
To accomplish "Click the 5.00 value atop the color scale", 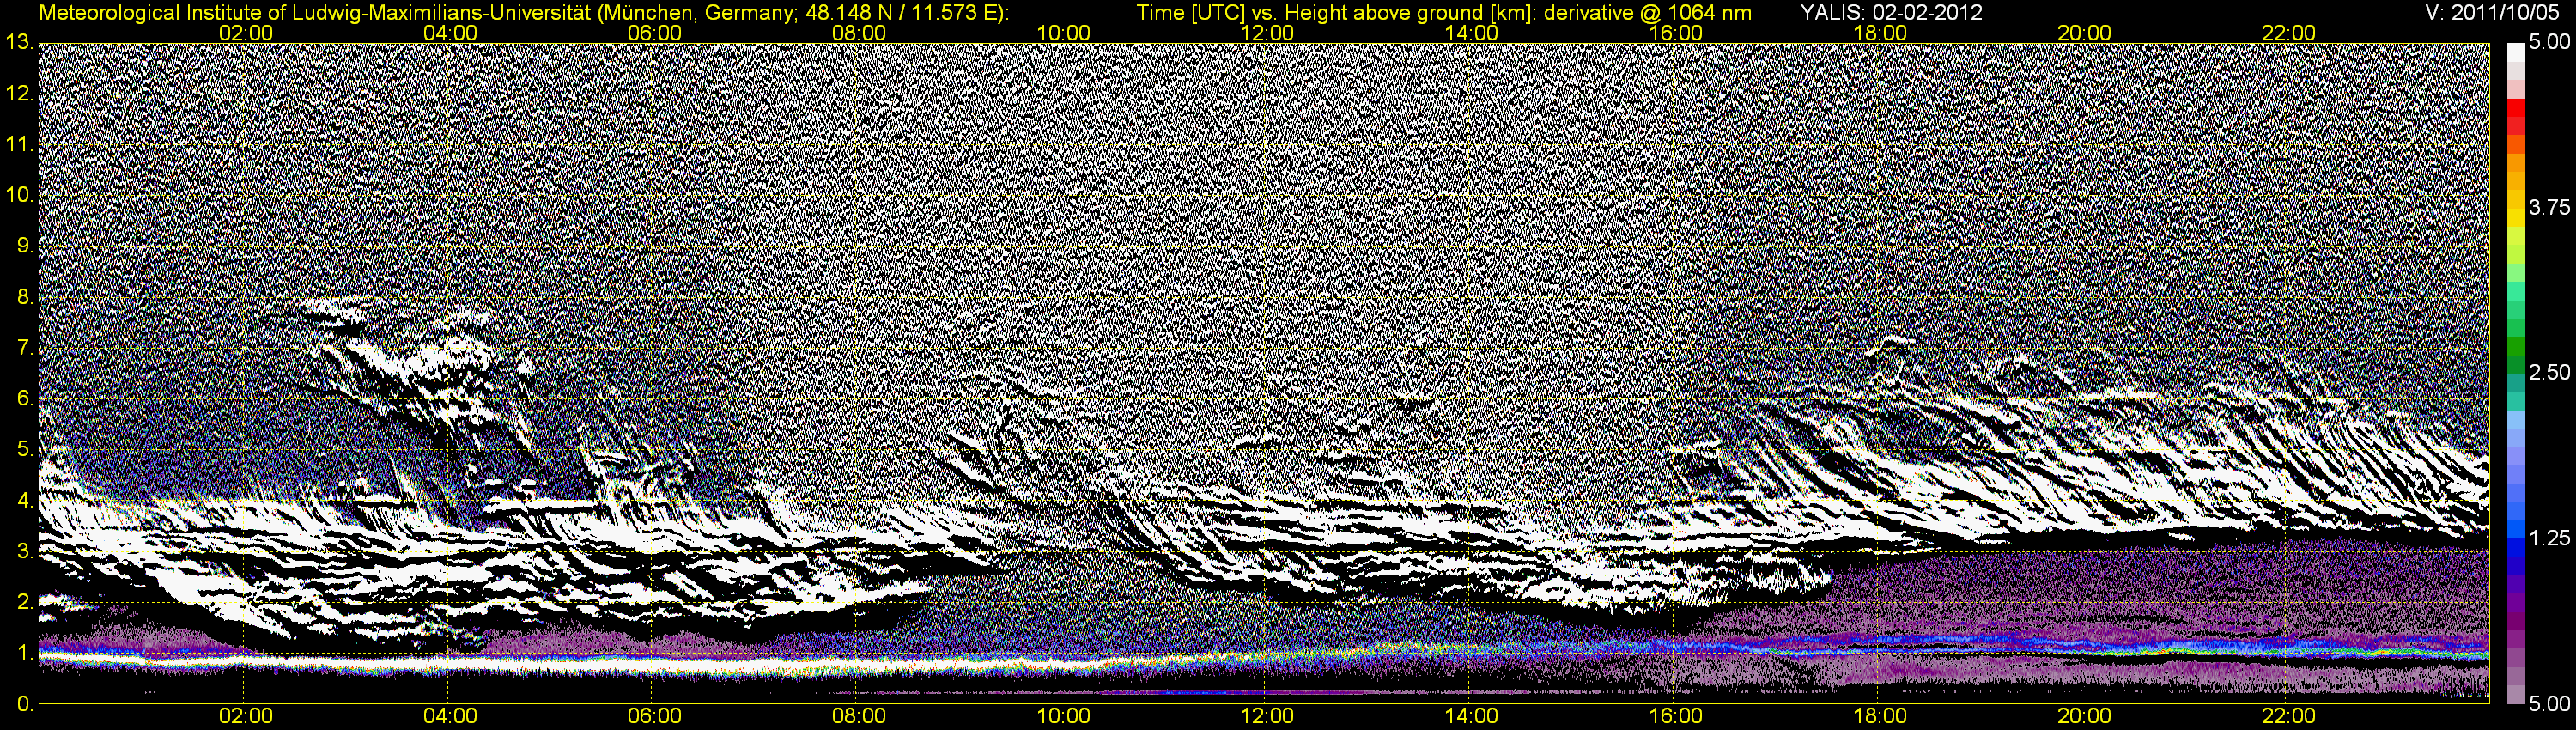I will click(x=2549, y=43).
